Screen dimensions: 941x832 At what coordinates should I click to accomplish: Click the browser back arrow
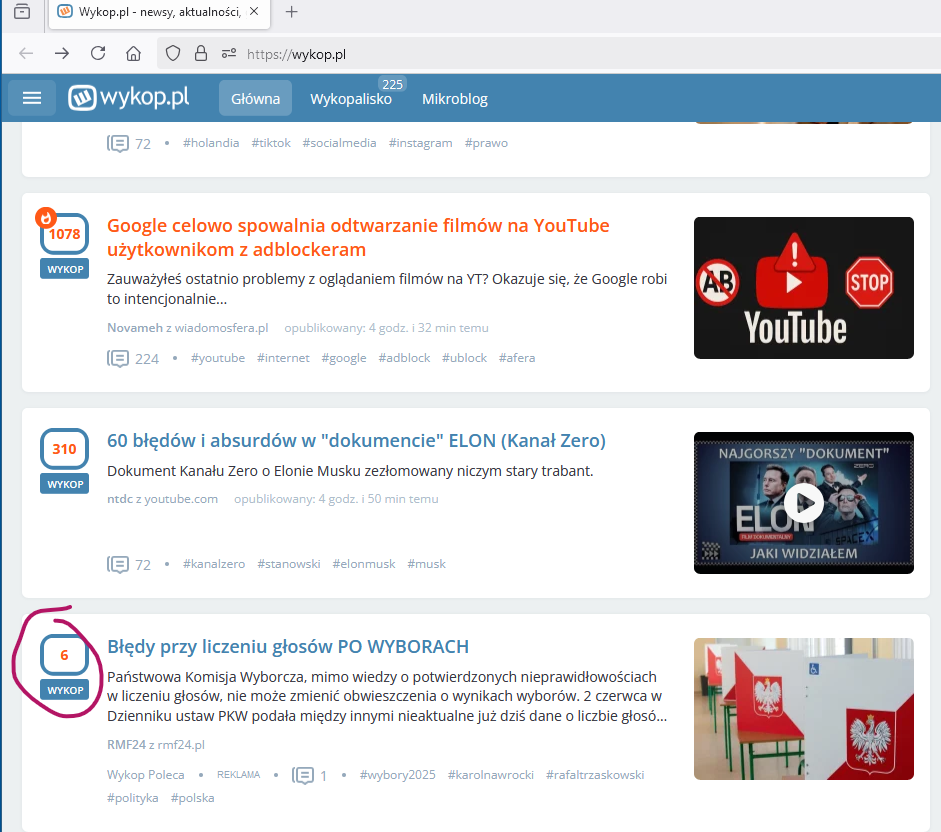27,54
